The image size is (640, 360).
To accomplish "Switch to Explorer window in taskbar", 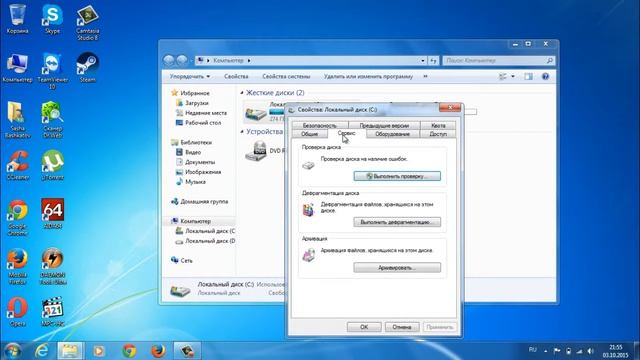I will point(70,351).
